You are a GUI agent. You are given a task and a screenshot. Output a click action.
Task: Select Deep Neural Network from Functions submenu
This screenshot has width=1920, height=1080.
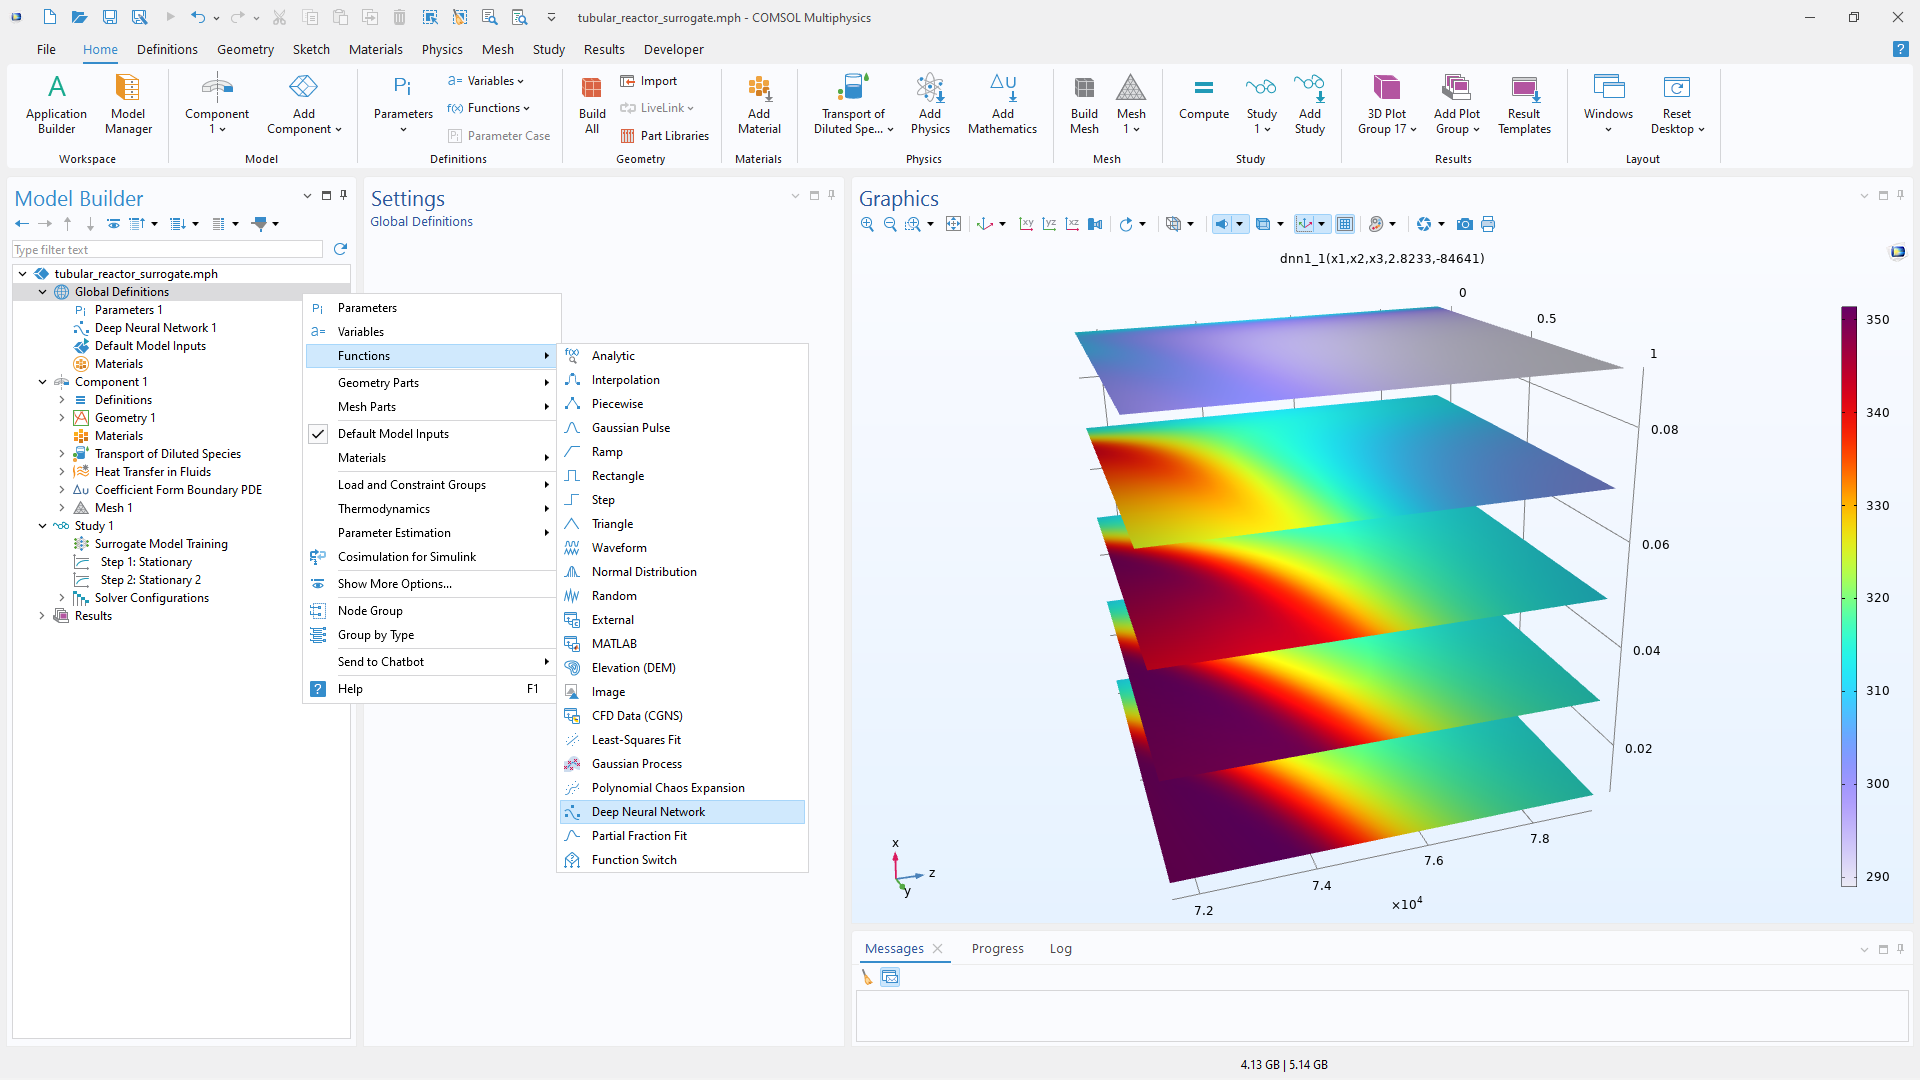tap(683, 812)
